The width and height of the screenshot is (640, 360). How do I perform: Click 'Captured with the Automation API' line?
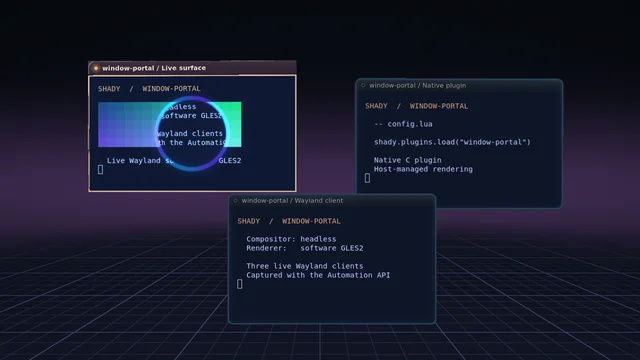click(x=318, y=275)
